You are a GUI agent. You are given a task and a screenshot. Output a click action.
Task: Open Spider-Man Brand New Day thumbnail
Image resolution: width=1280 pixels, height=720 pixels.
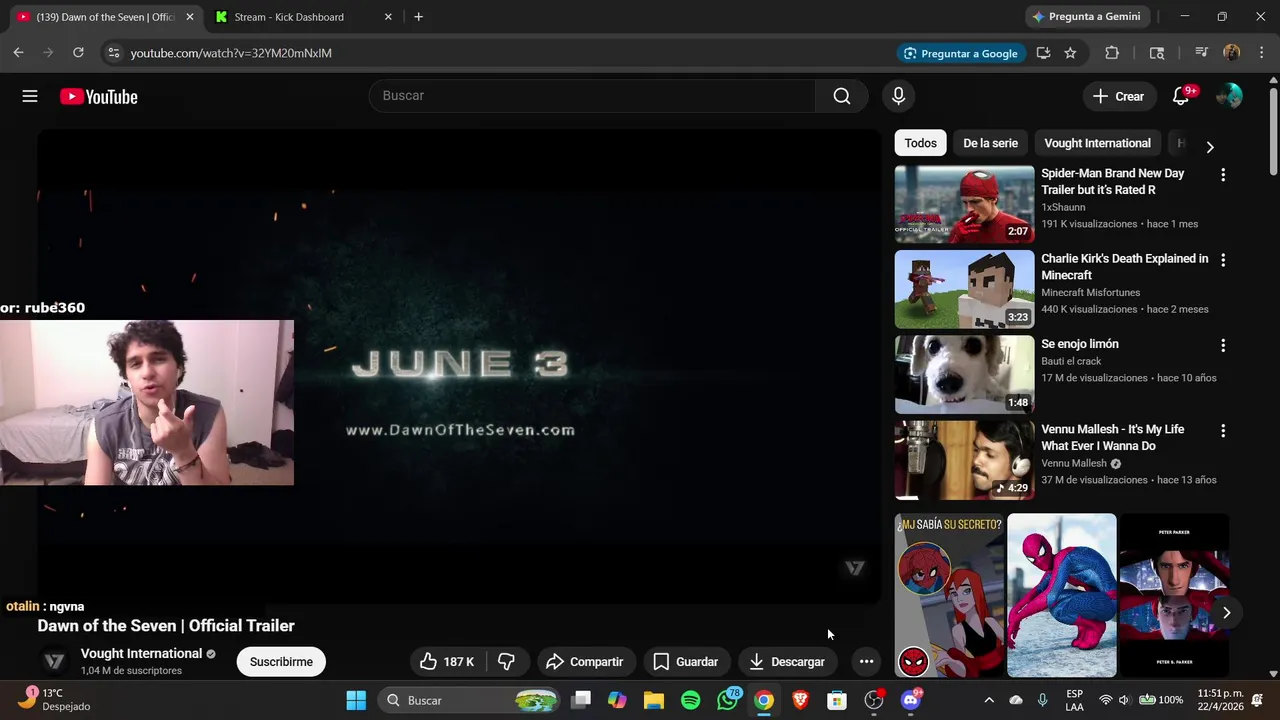pyautogui.click(x=964, y=204)
